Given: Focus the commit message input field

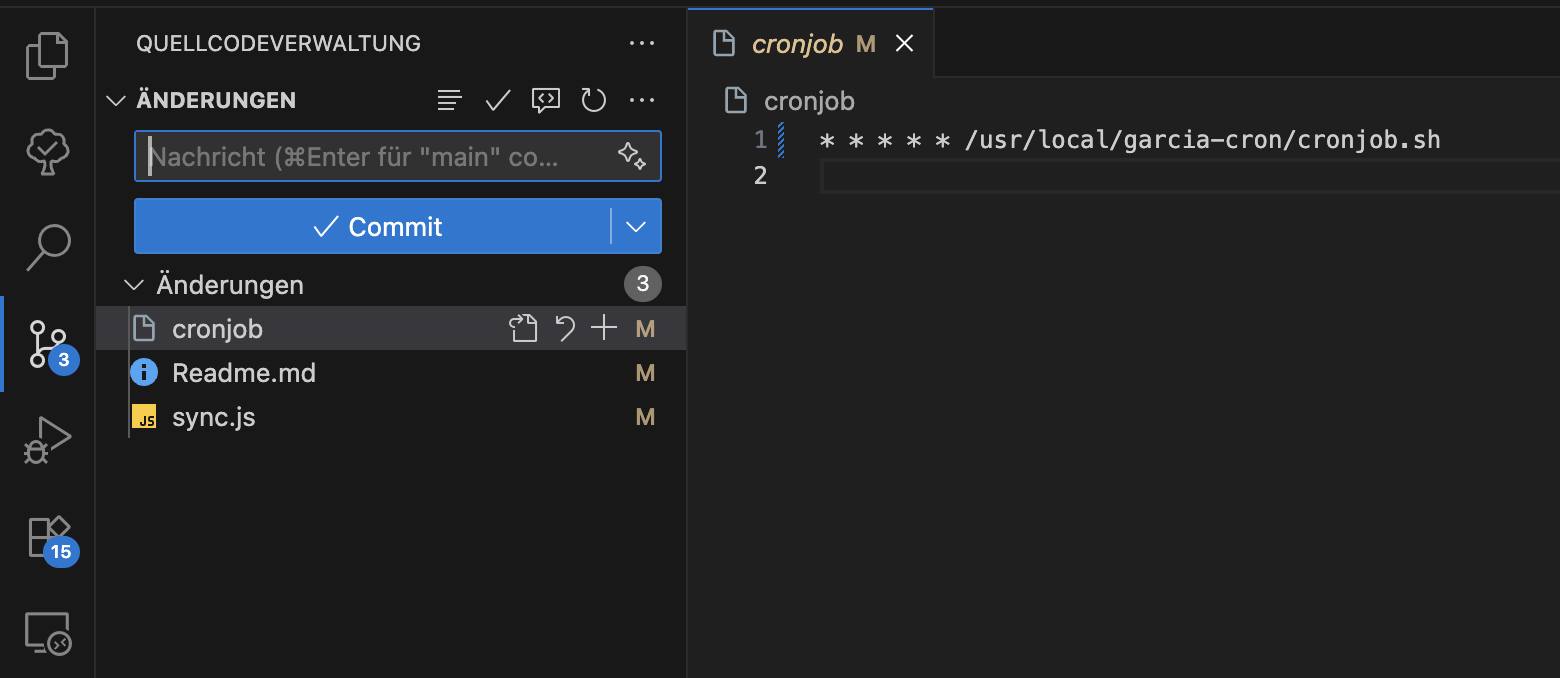Looking at the screenshot, I should pos(398,156).
